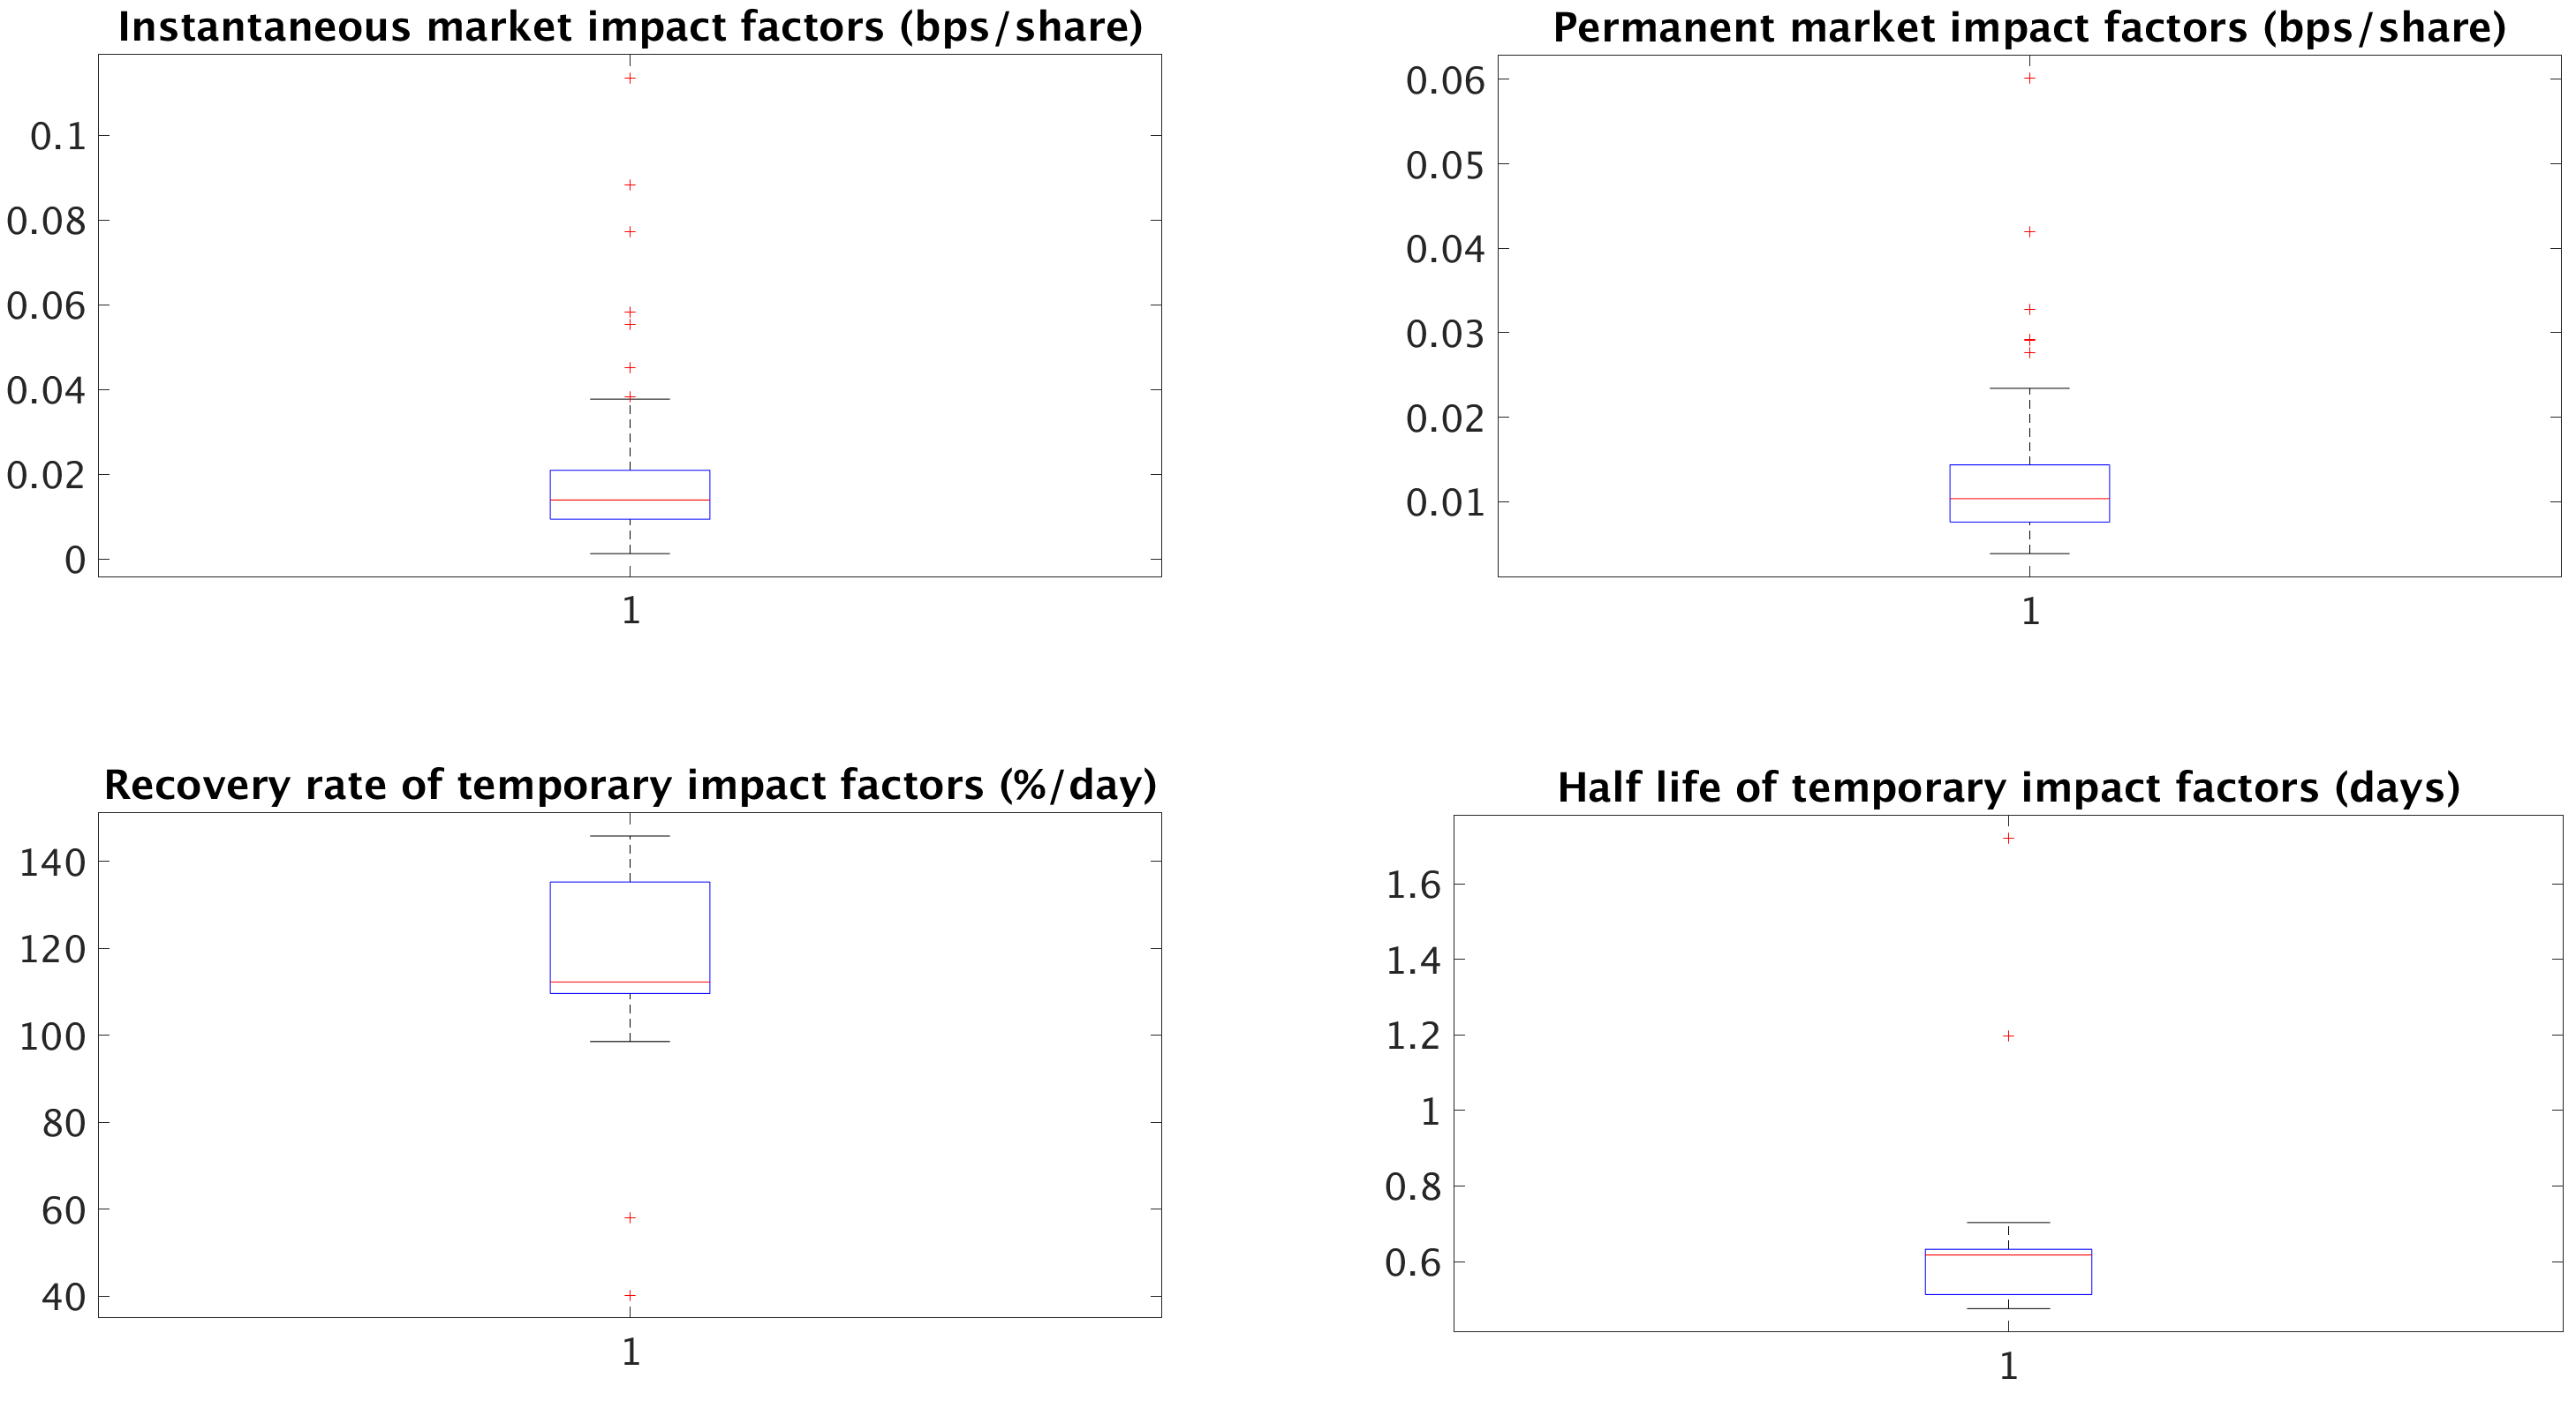2576x1401 pixels.
Task: Select the Permanent market impact factors title
Action: point(2029,28)
